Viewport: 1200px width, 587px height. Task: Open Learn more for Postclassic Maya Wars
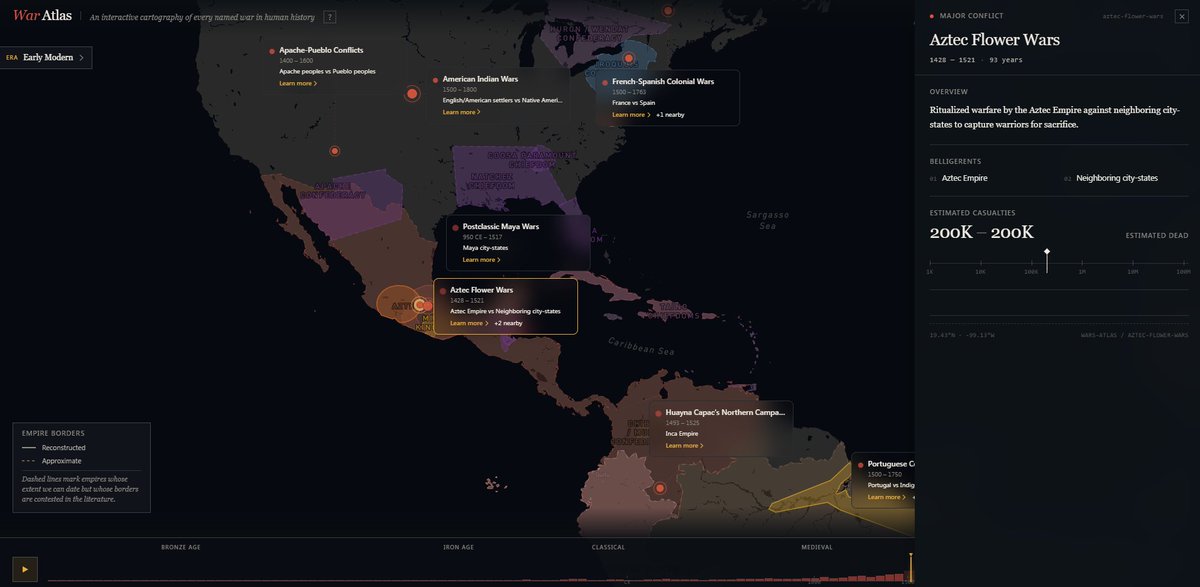(481, 260)
